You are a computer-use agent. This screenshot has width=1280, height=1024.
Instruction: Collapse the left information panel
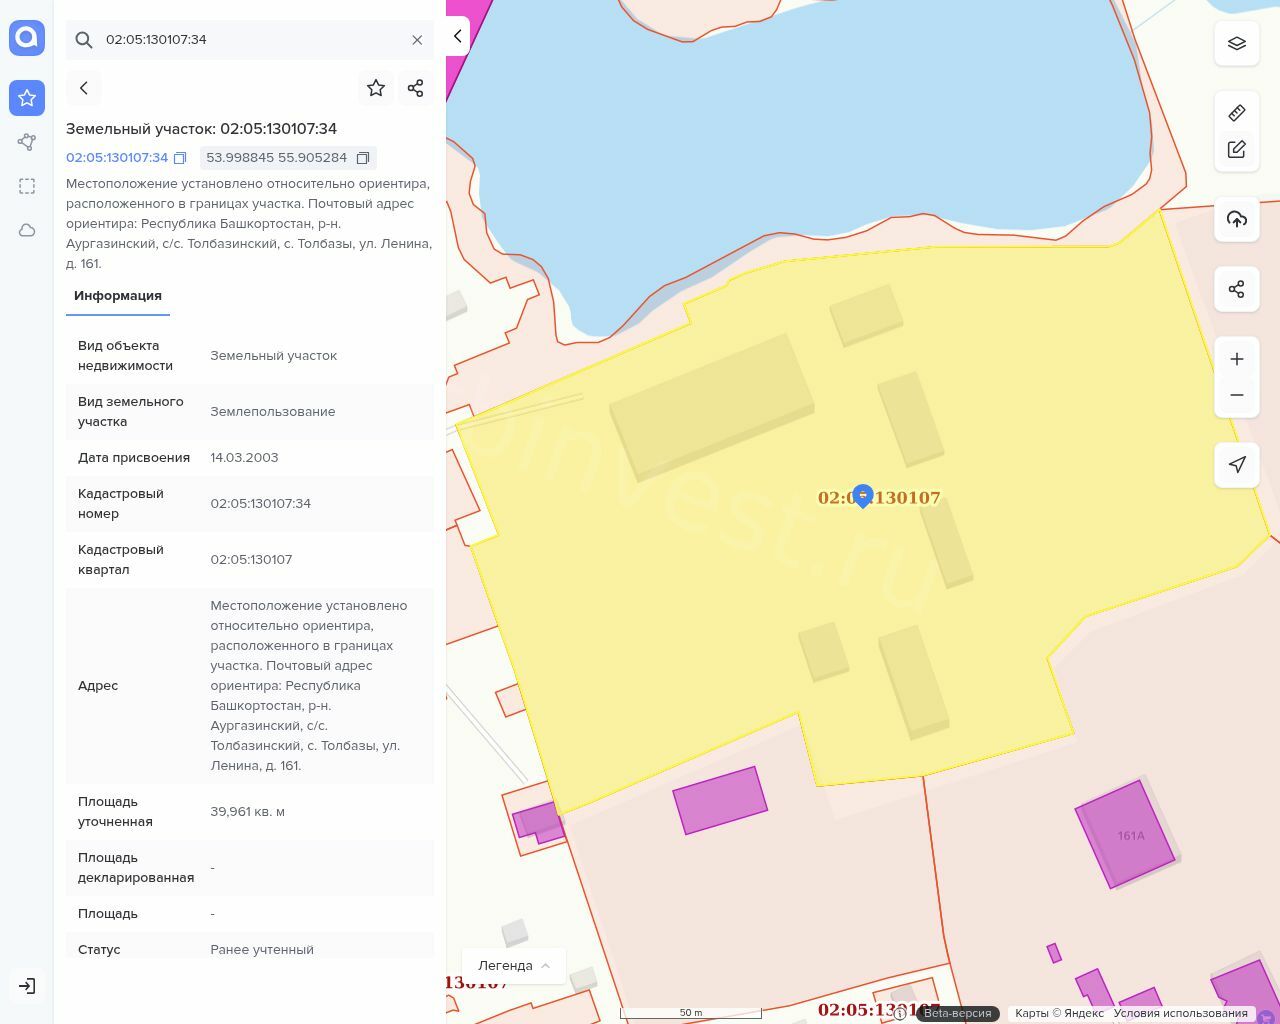coord(457,36)
